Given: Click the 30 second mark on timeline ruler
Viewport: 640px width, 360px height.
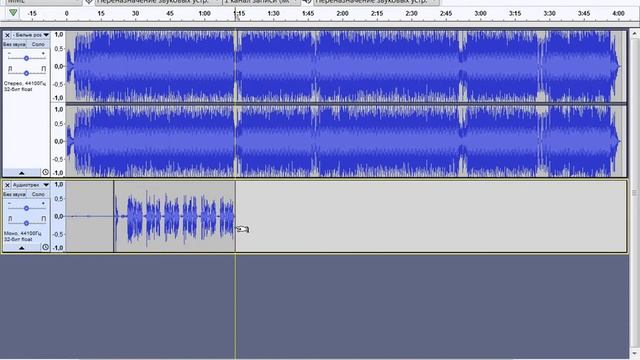Looking at the screenshot, I should click(136, 13).
